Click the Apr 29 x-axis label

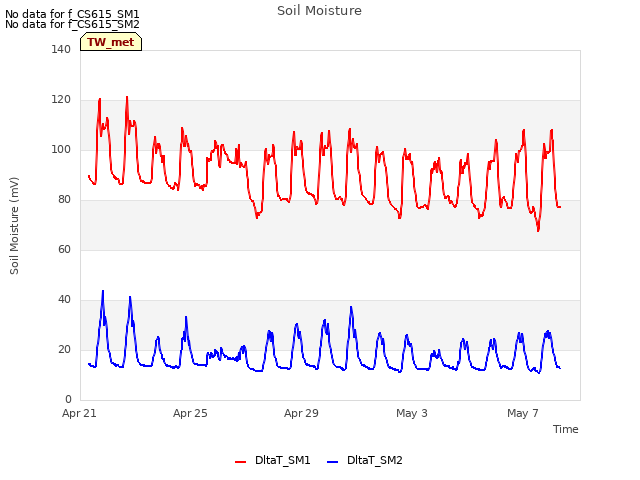(301, 413)
